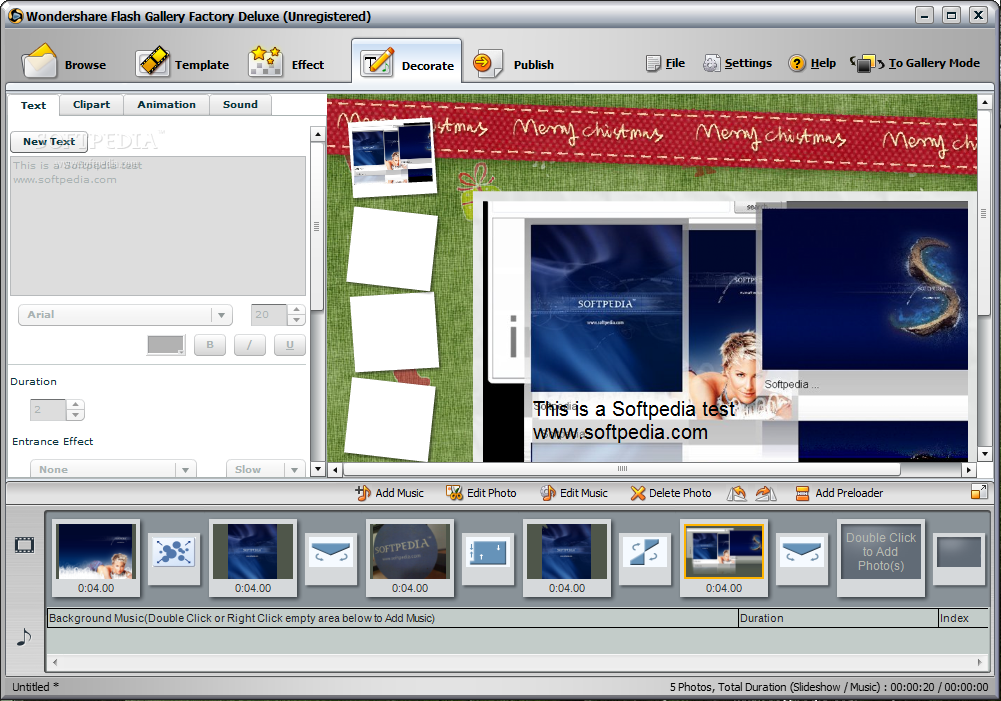Open the Settings menu
1001x701 pixels.
[737, 63]
